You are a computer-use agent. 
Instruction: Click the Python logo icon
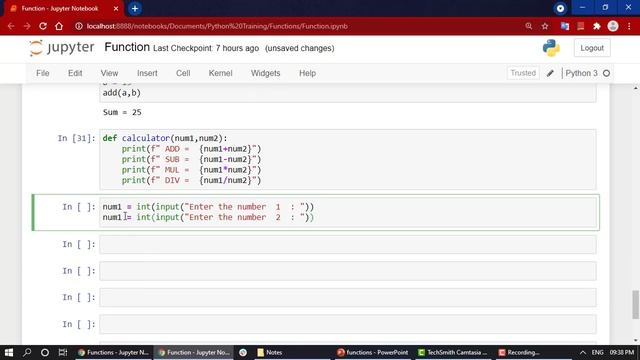[551, 48]
